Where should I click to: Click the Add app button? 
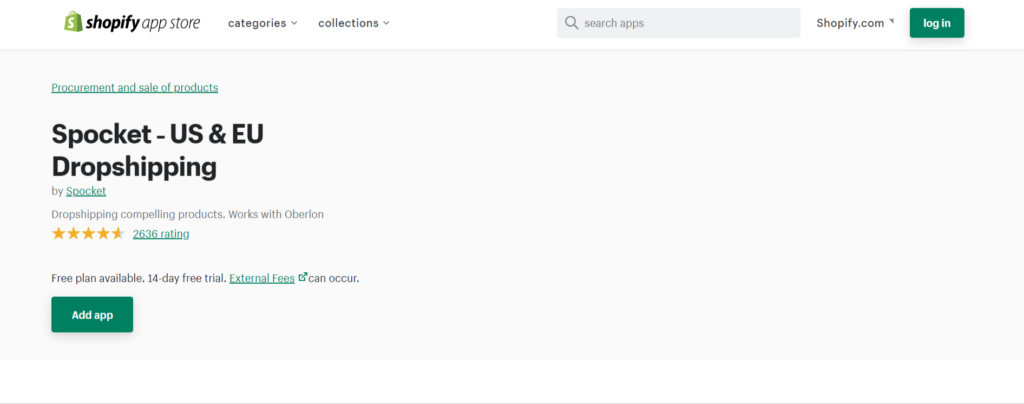92,315
